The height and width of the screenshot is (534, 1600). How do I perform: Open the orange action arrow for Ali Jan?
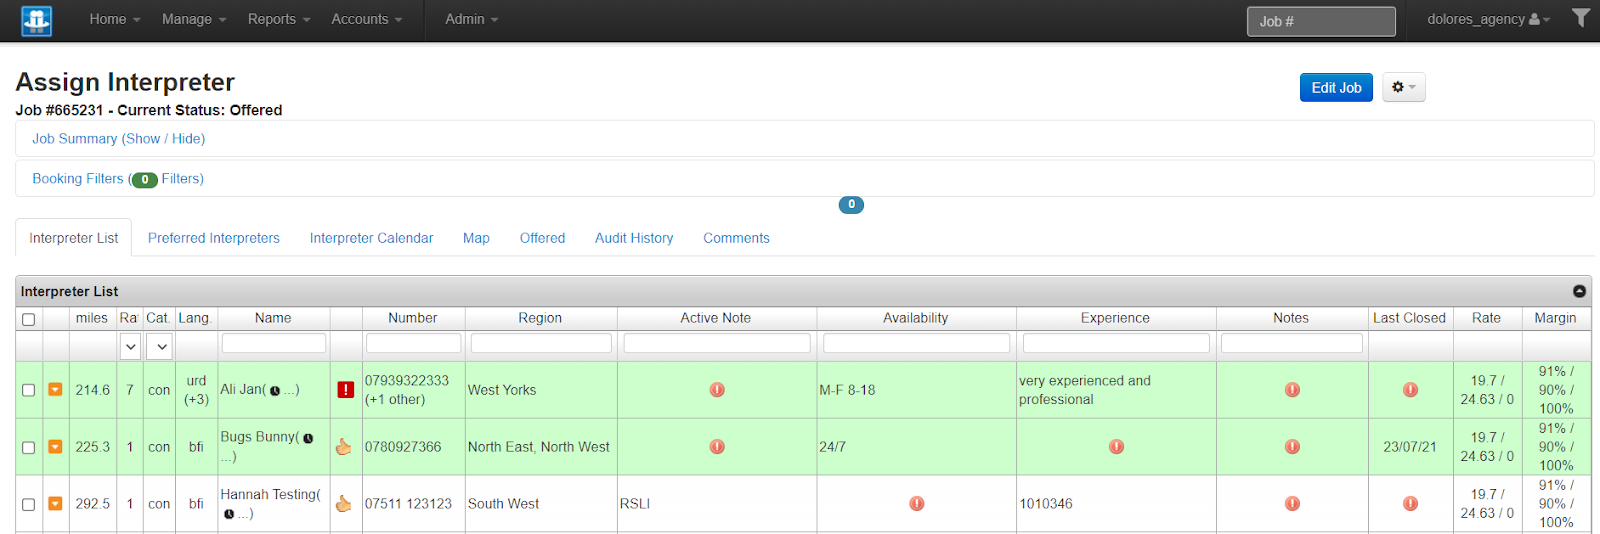click(55, 390)
